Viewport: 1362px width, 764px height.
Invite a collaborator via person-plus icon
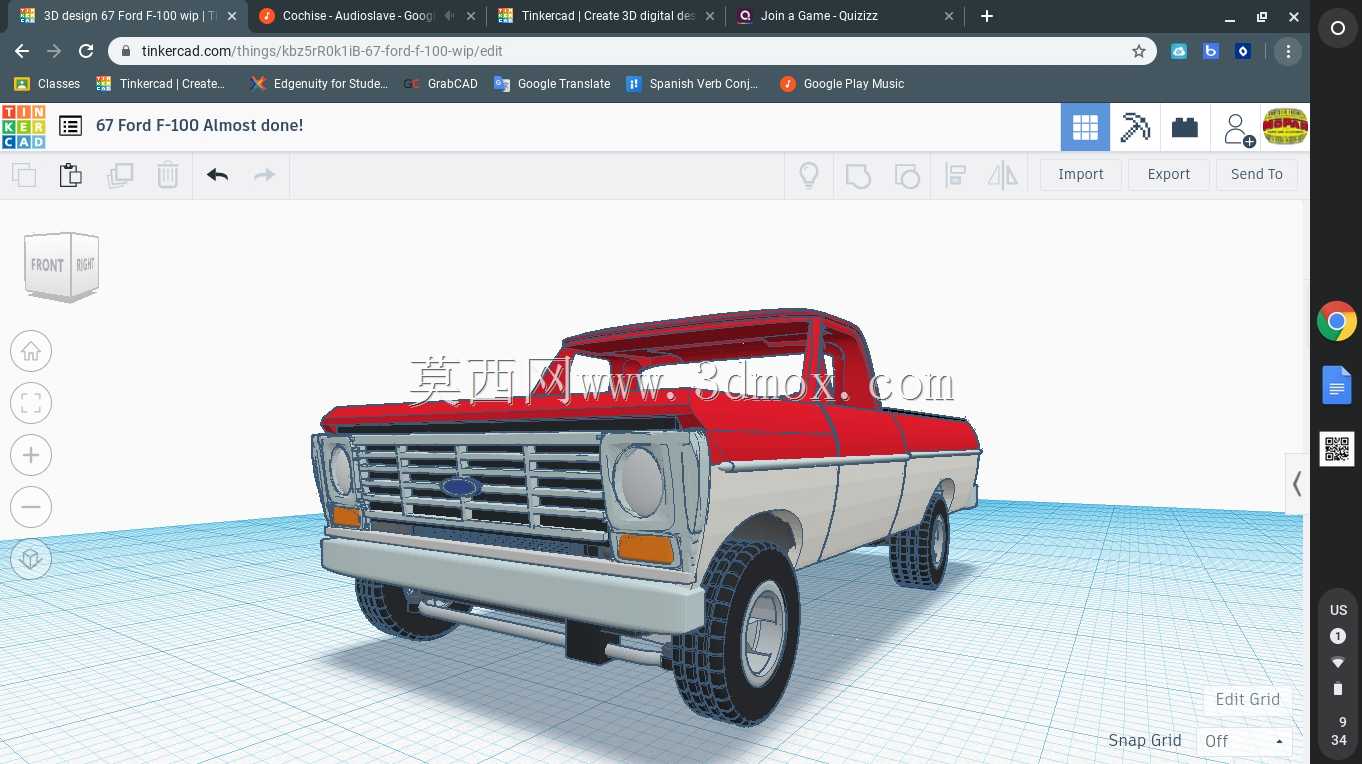coord(1238,128)
